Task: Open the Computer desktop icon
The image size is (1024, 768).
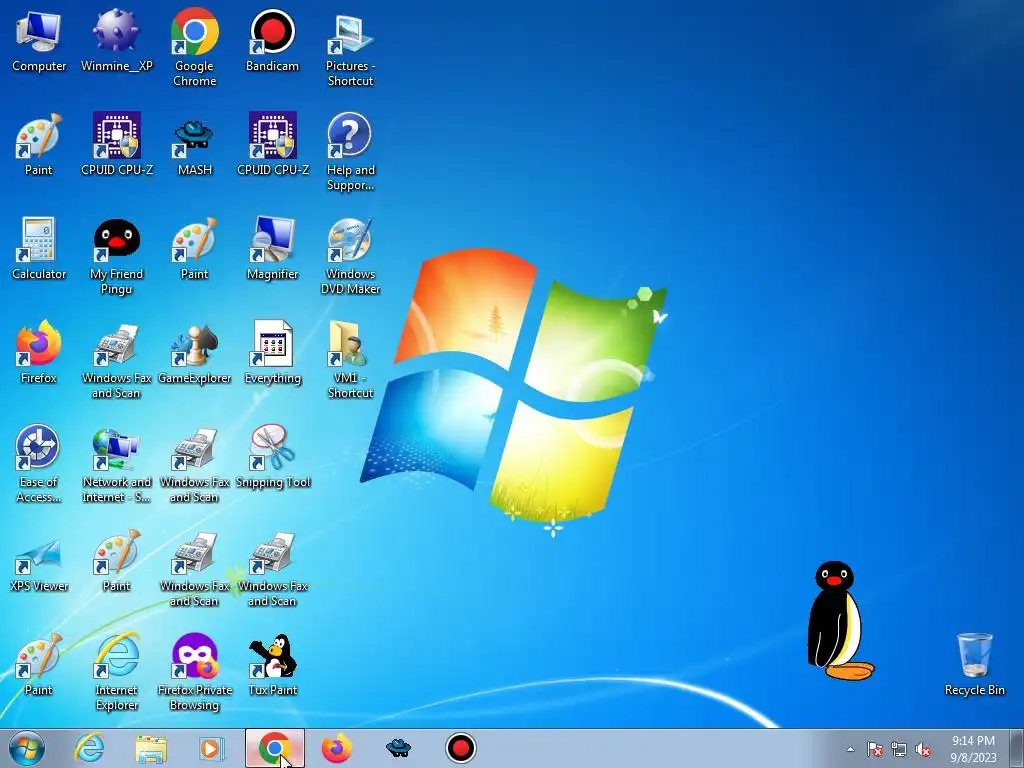Action: [x=39, y=40]
